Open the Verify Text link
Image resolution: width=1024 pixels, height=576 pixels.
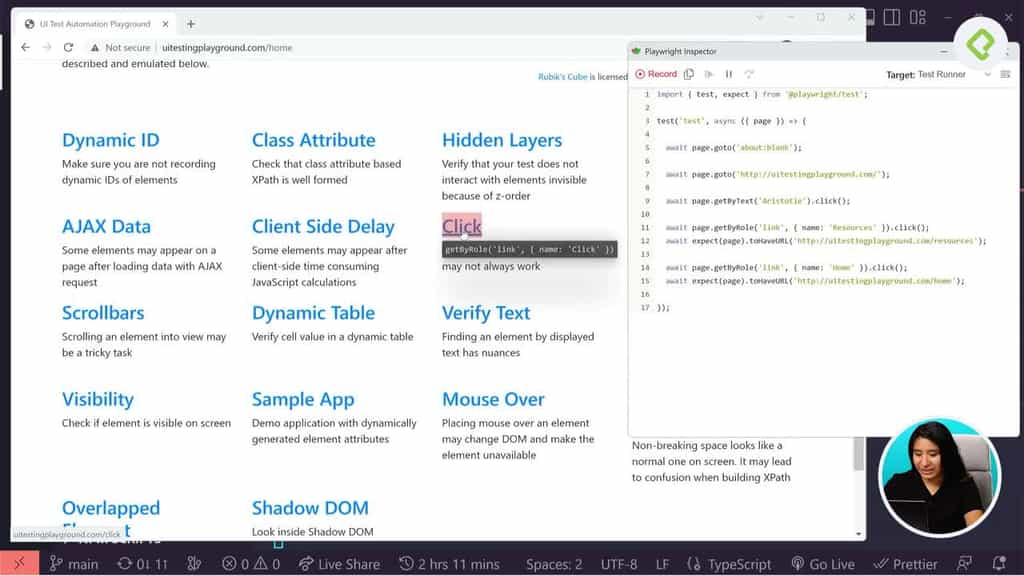[486, 313]
